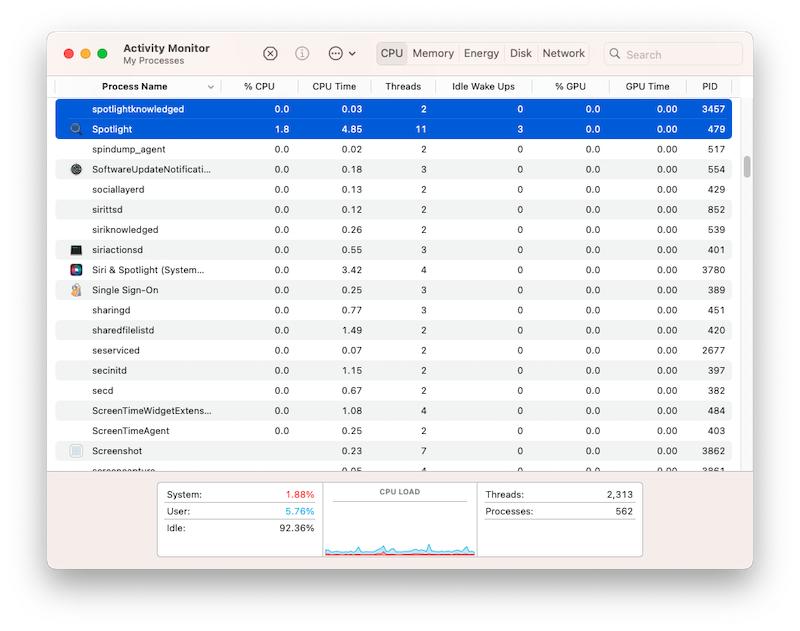Screen dimensions: 800x631
Task: Click the ellipsis more-options icon
Action: pos(335,54)
